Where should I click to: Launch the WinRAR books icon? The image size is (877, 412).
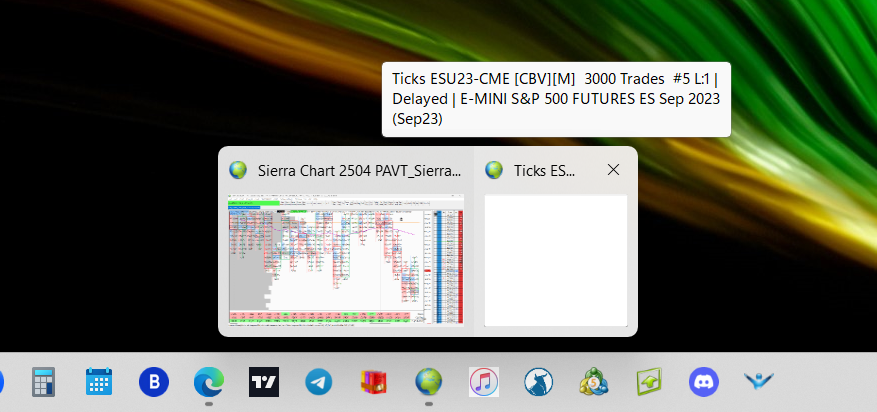(374, 382)
